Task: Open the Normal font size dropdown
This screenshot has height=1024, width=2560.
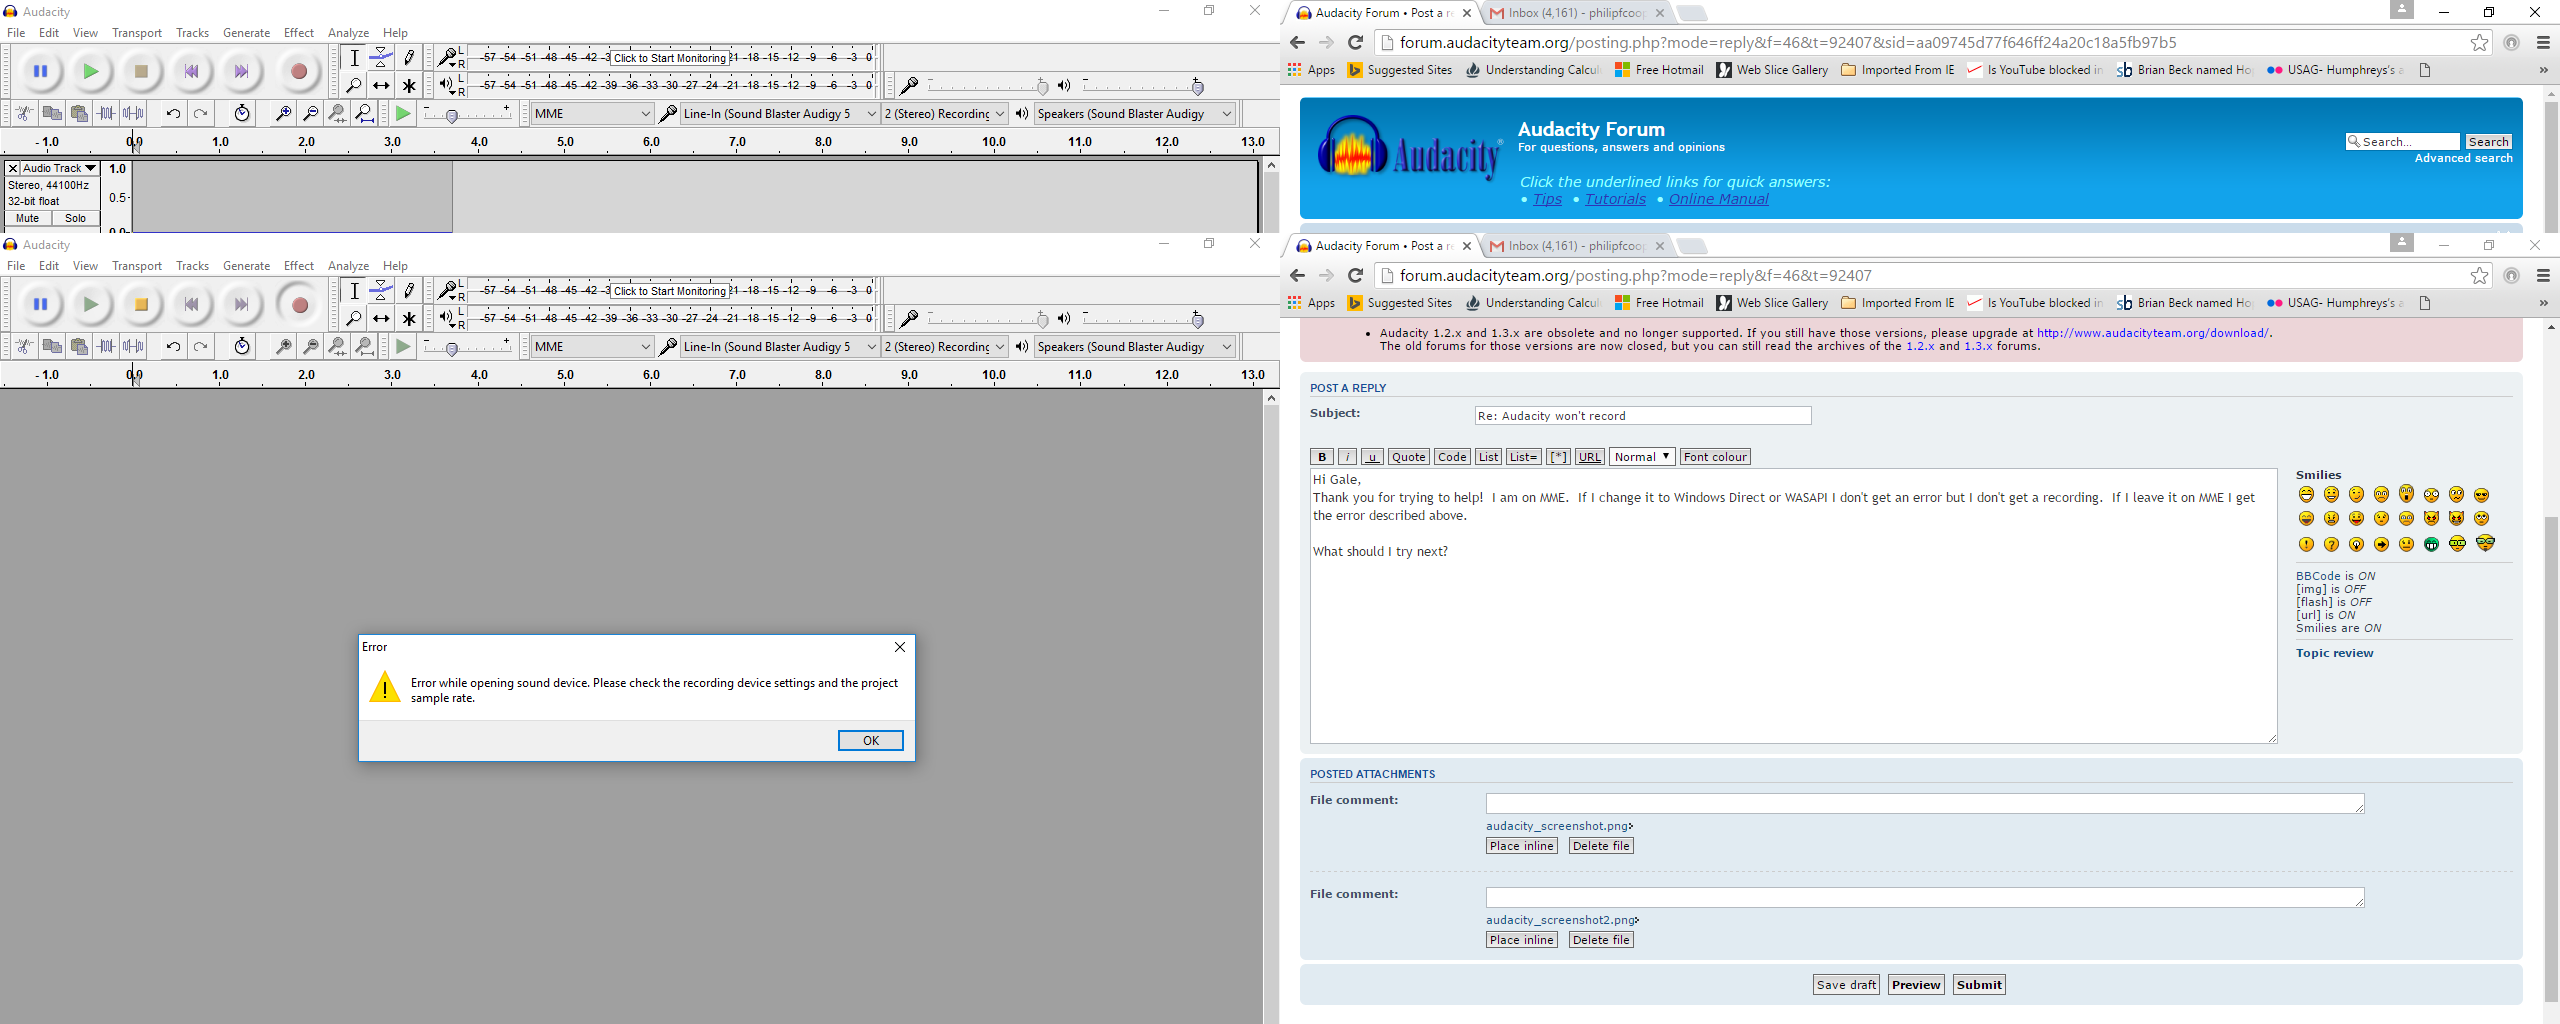Action: (x=1641, y=456)
